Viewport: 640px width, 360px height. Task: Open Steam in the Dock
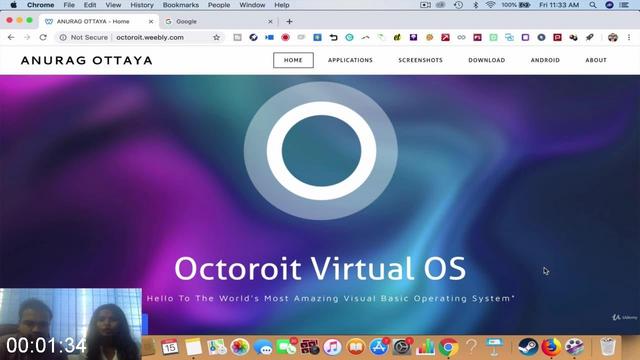tap(528, 347)
